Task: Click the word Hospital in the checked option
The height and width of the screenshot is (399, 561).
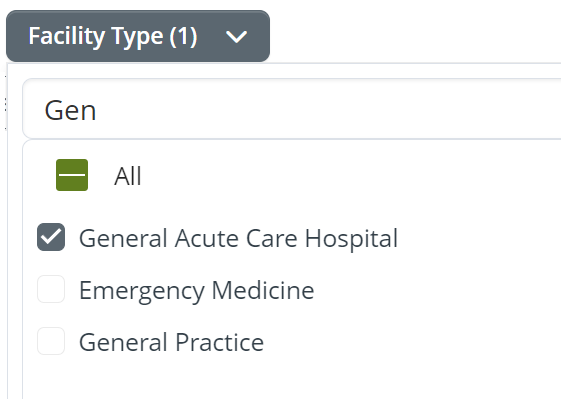Action: [x=351, y=238]
